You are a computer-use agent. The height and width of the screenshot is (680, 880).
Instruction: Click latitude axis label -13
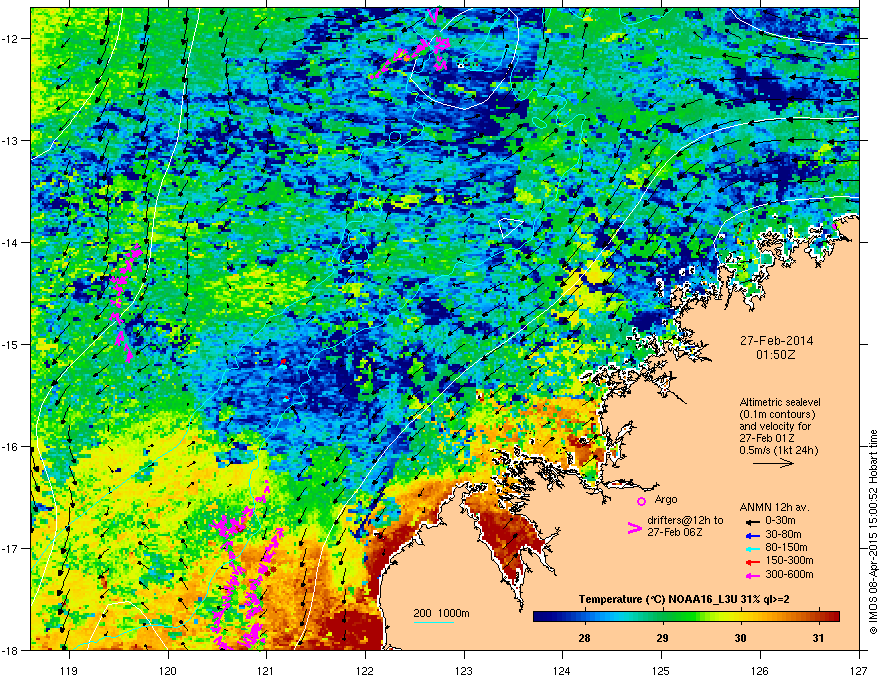click(x=10, y=140)
